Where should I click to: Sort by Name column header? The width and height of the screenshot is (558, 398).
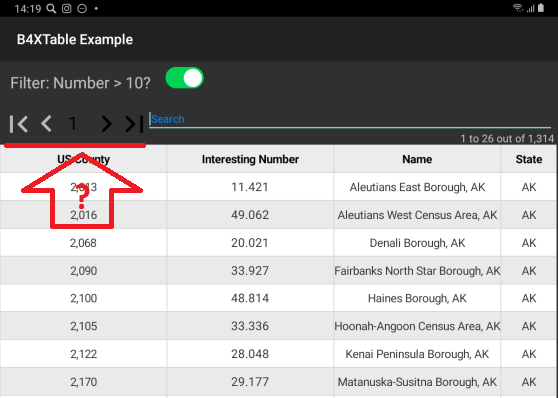point(417,159)
